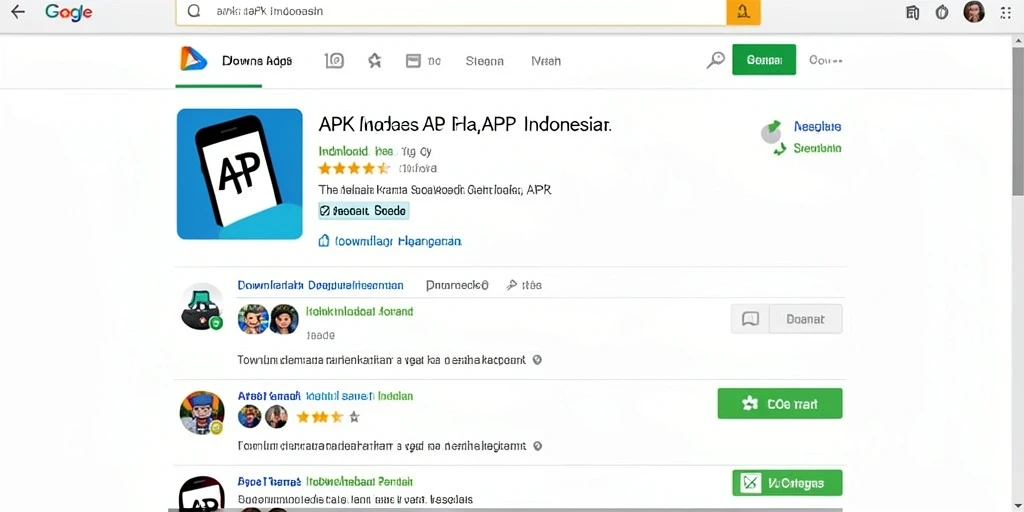The width and height of the screenshot is (1024, 512).
Task: Click the magnifier icon inside search bar
Action: tap(193, 12)
